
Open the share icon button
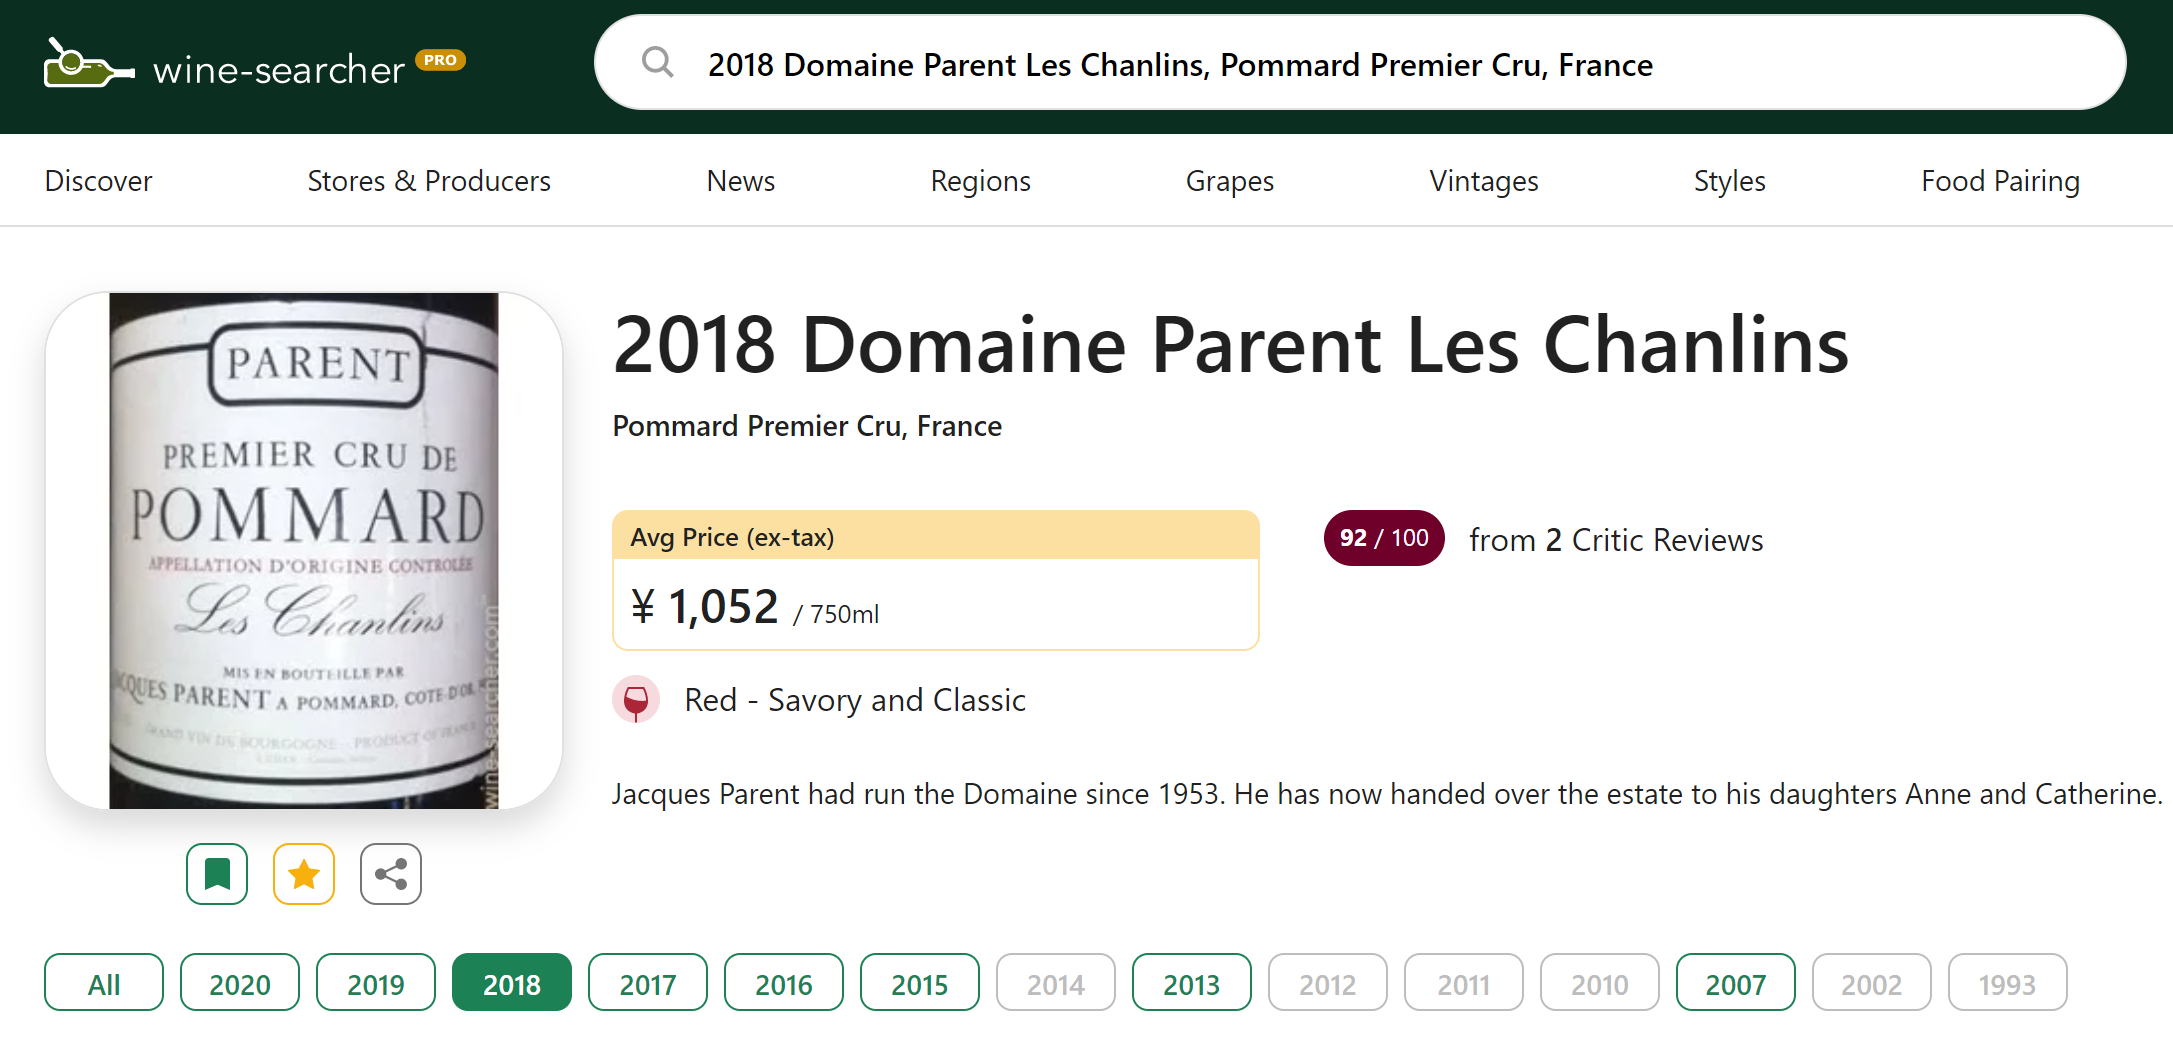click(391, 874)
